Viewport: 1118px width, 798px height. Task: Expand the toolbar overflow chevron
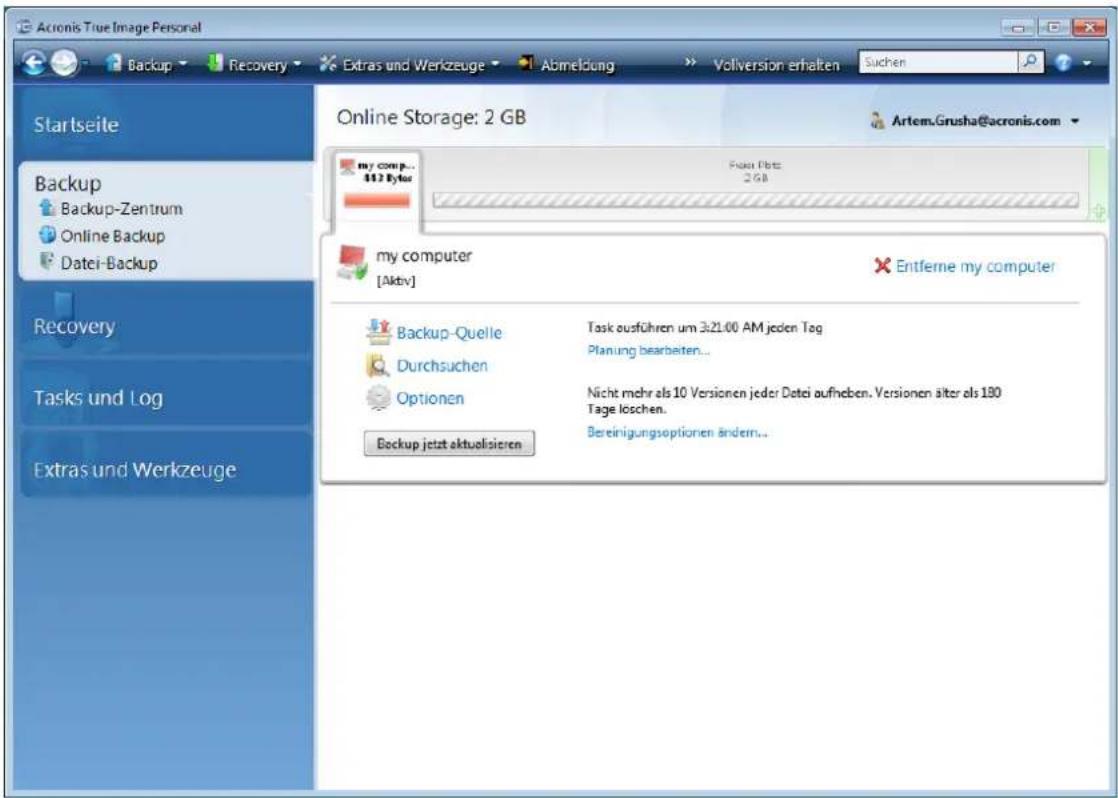690,63
